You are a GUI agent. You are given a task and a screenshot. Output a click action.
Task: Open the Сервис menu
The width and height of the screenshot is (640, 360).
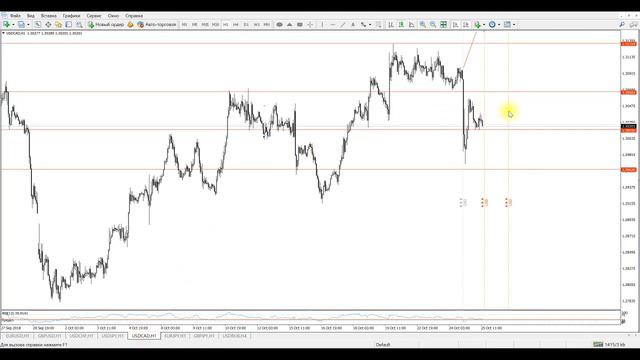94,16
